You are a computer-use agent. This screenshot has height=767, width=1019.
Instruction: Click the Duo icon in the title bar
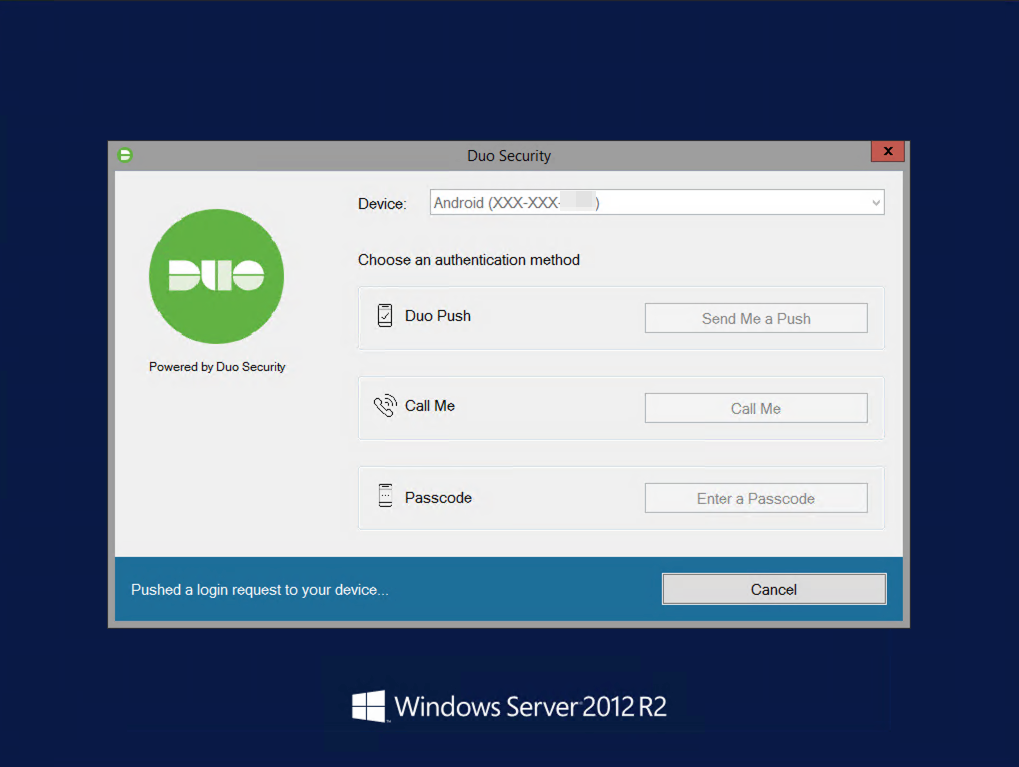(125, 155)
